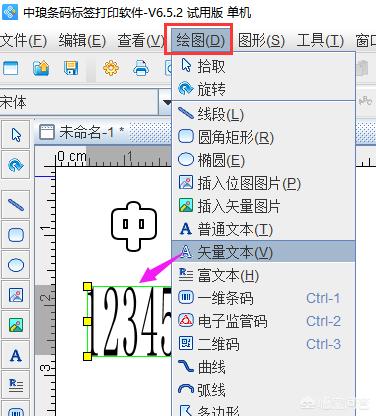Image resolution: width=376 pixels, height=416 pixels.
Task: Choose 旋转 from the drawing menu
Action: (x=263, y=89)
